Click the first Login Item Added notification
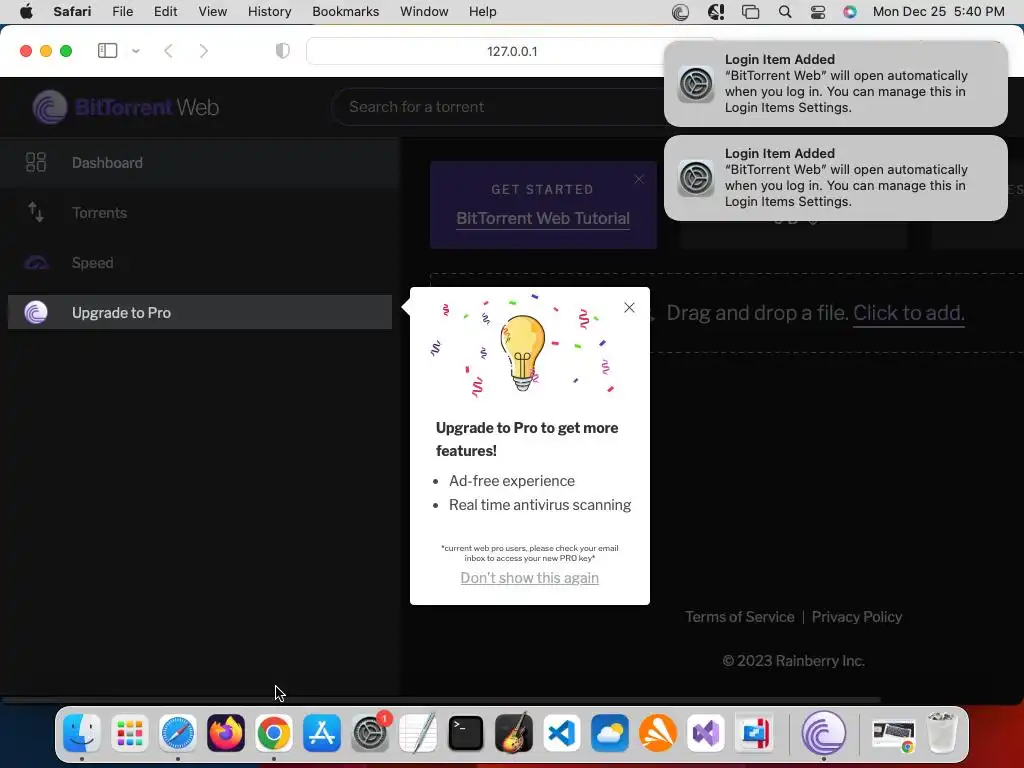Viewport: 1024px width, 768px height. (x=835, y=84)
